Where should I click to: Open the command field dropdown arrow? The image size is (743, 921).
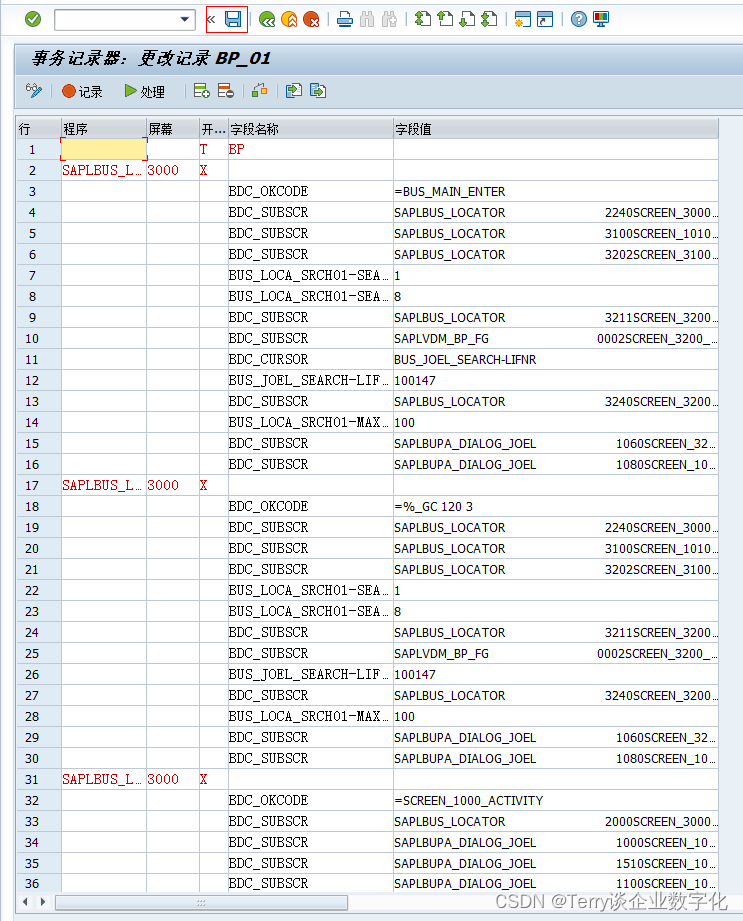[x=185, y=19]
